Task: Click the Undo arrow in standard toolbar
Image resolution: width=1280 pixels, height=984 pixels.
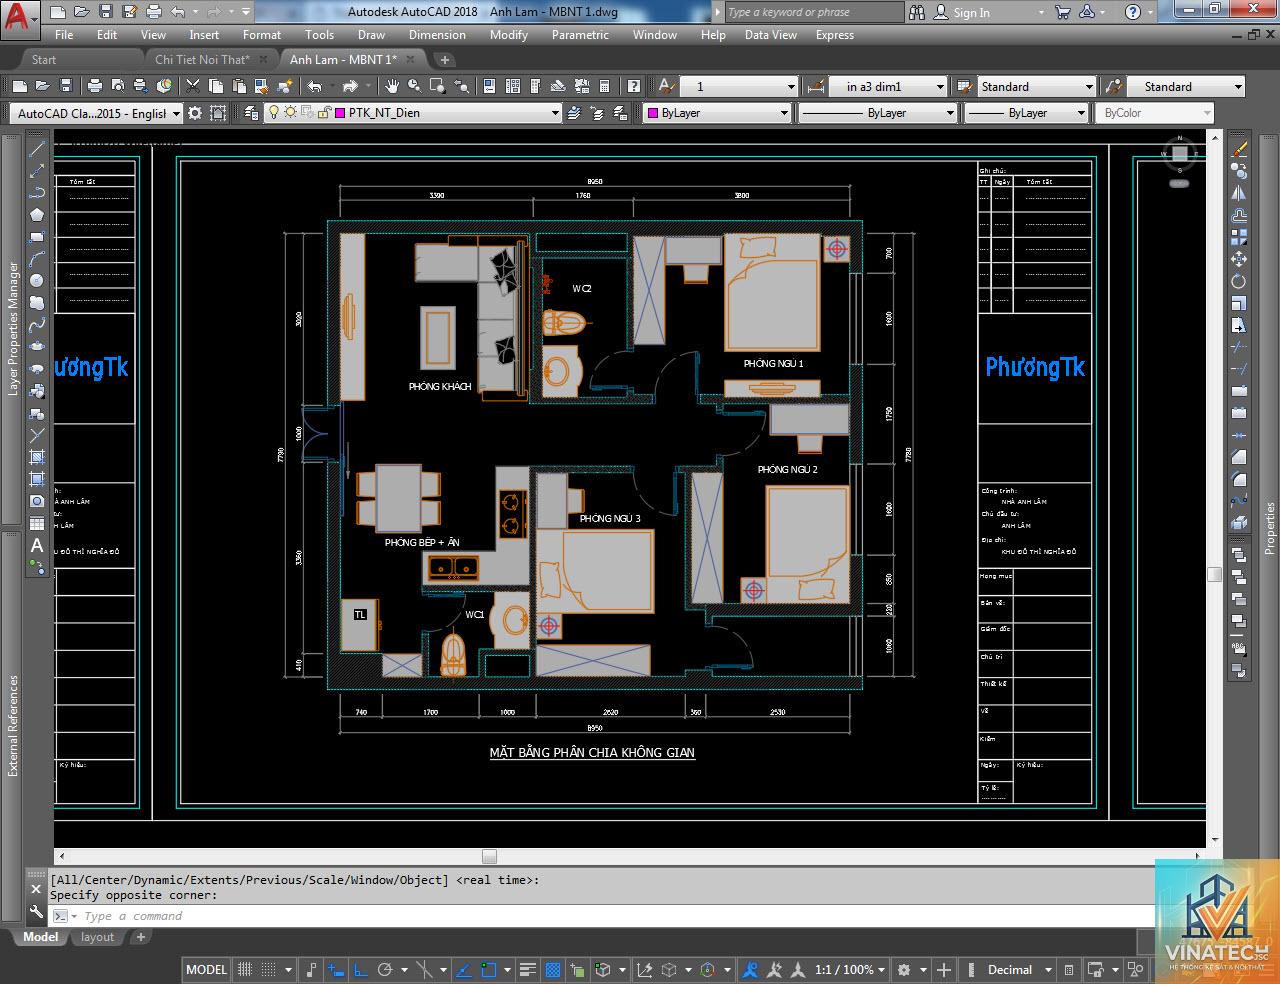Action: (315, 86)
